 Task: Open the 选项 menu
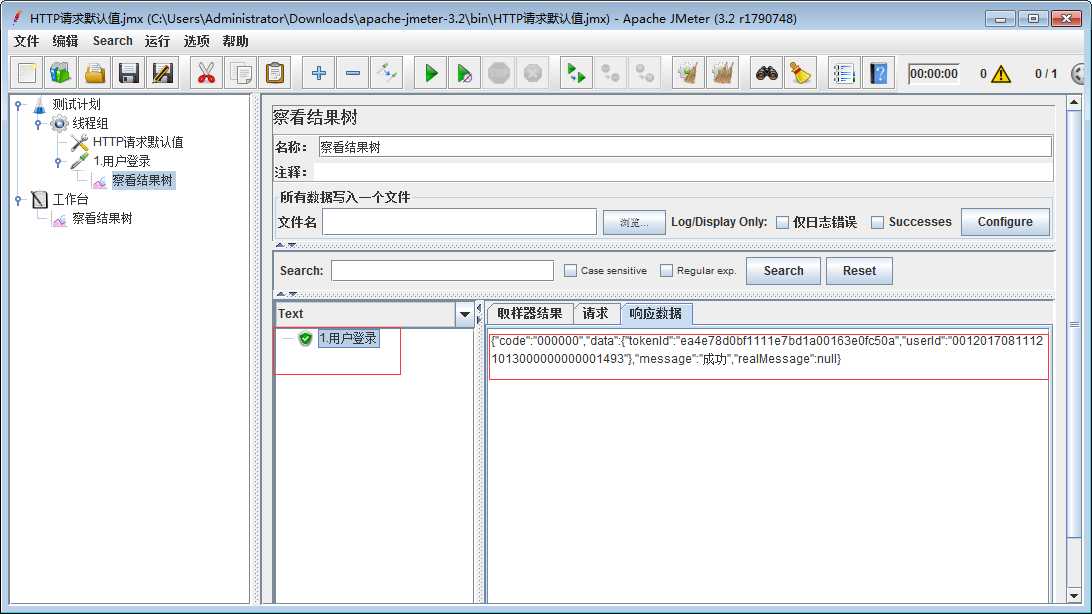click(196, 41)
